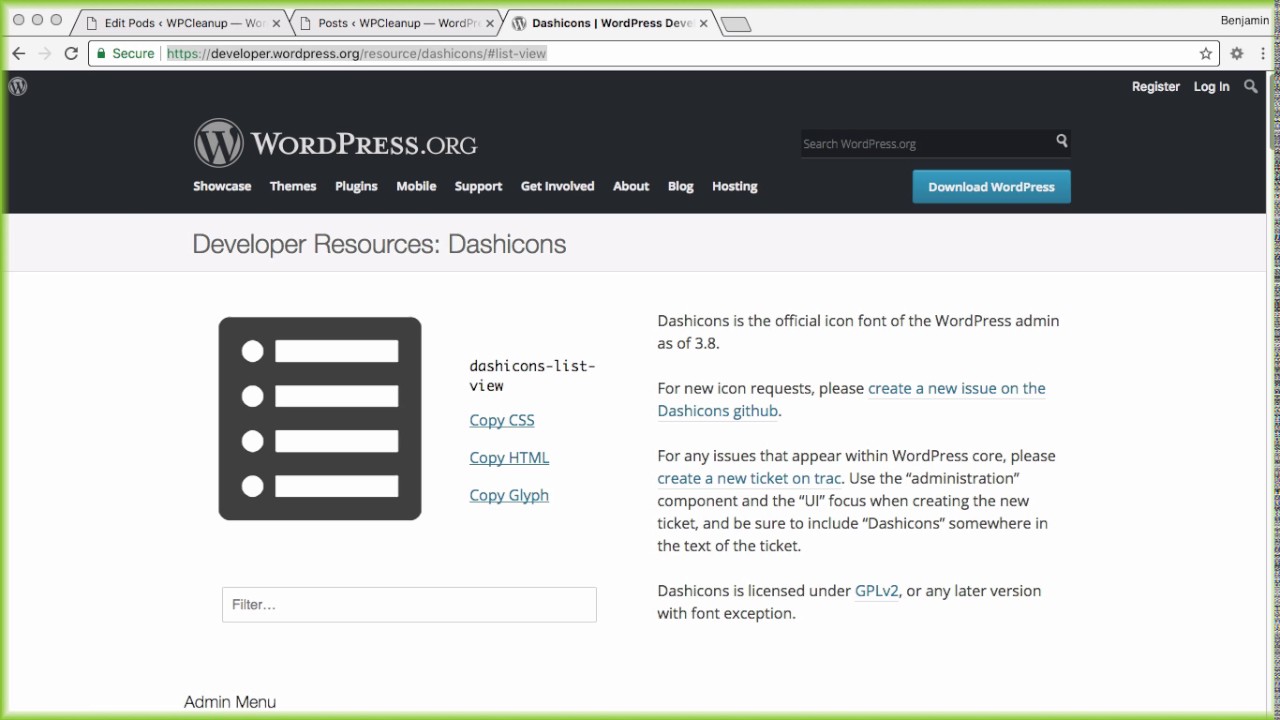The height and width of the screenshot is (720, 1280).
Task: Open the Hosting menu item
Action: click(734, 187)
